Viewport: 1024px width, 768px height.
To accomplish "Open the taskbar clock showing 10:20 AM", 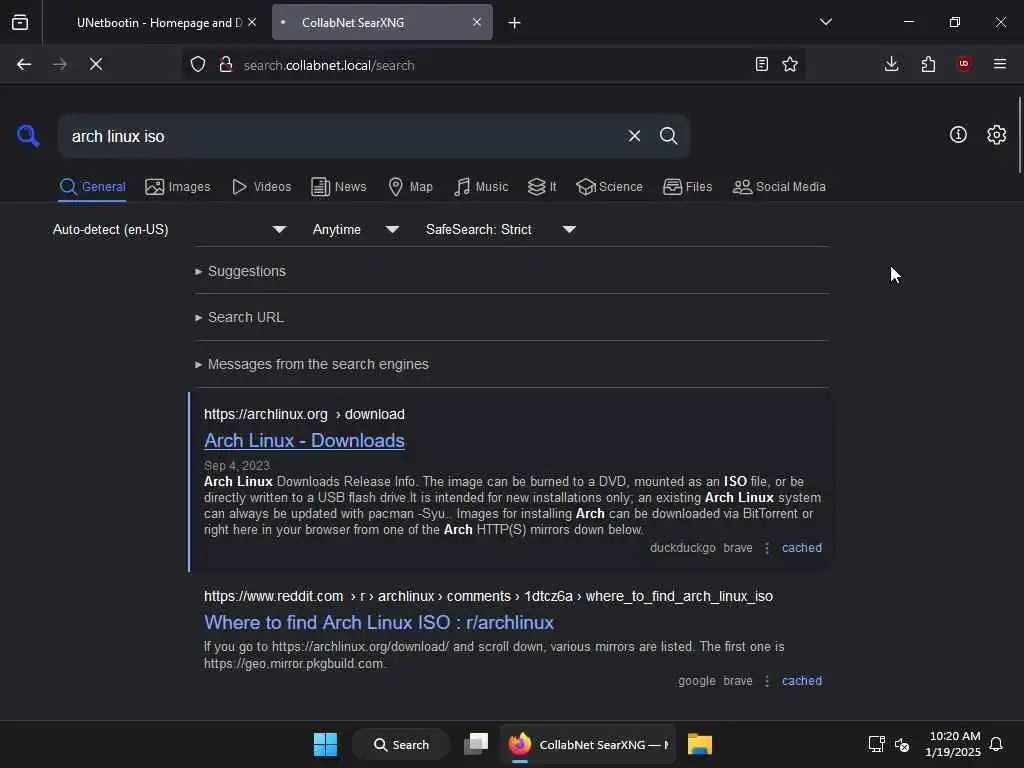I will coord(953,744).
